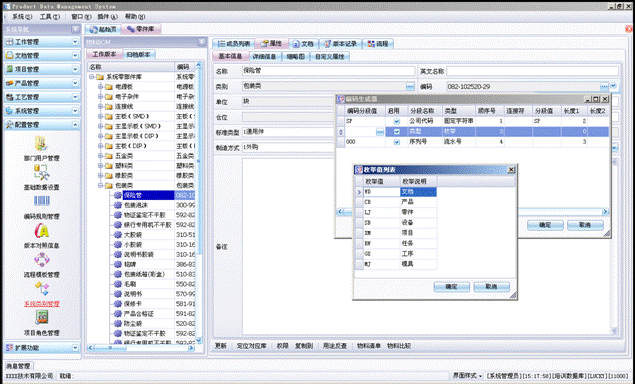
Task: Expand the 系统管理 navigation section
Action: (75, 111)
